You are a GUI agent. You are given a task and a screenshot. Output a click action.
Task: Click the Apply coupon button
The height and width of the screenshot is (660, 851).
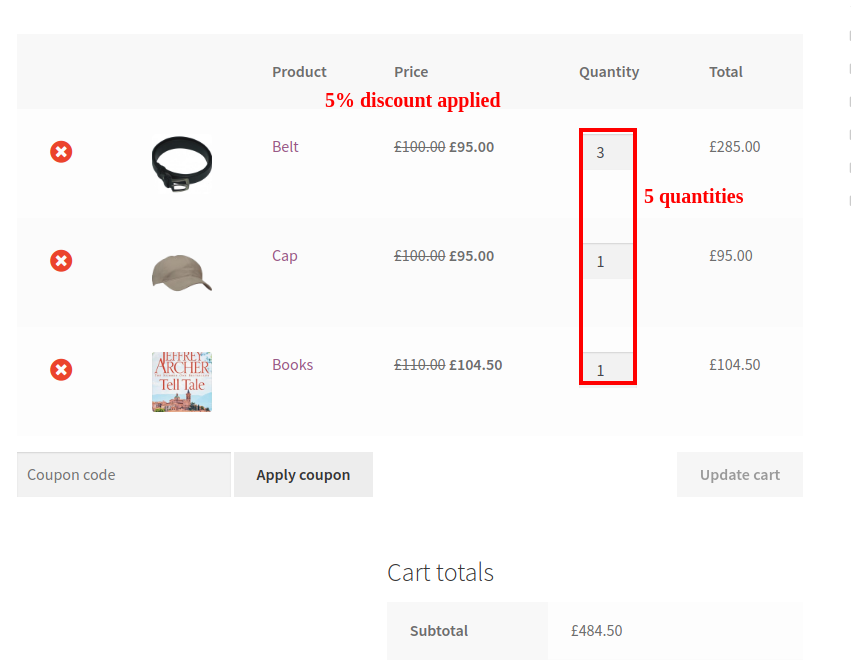[303, 475]
